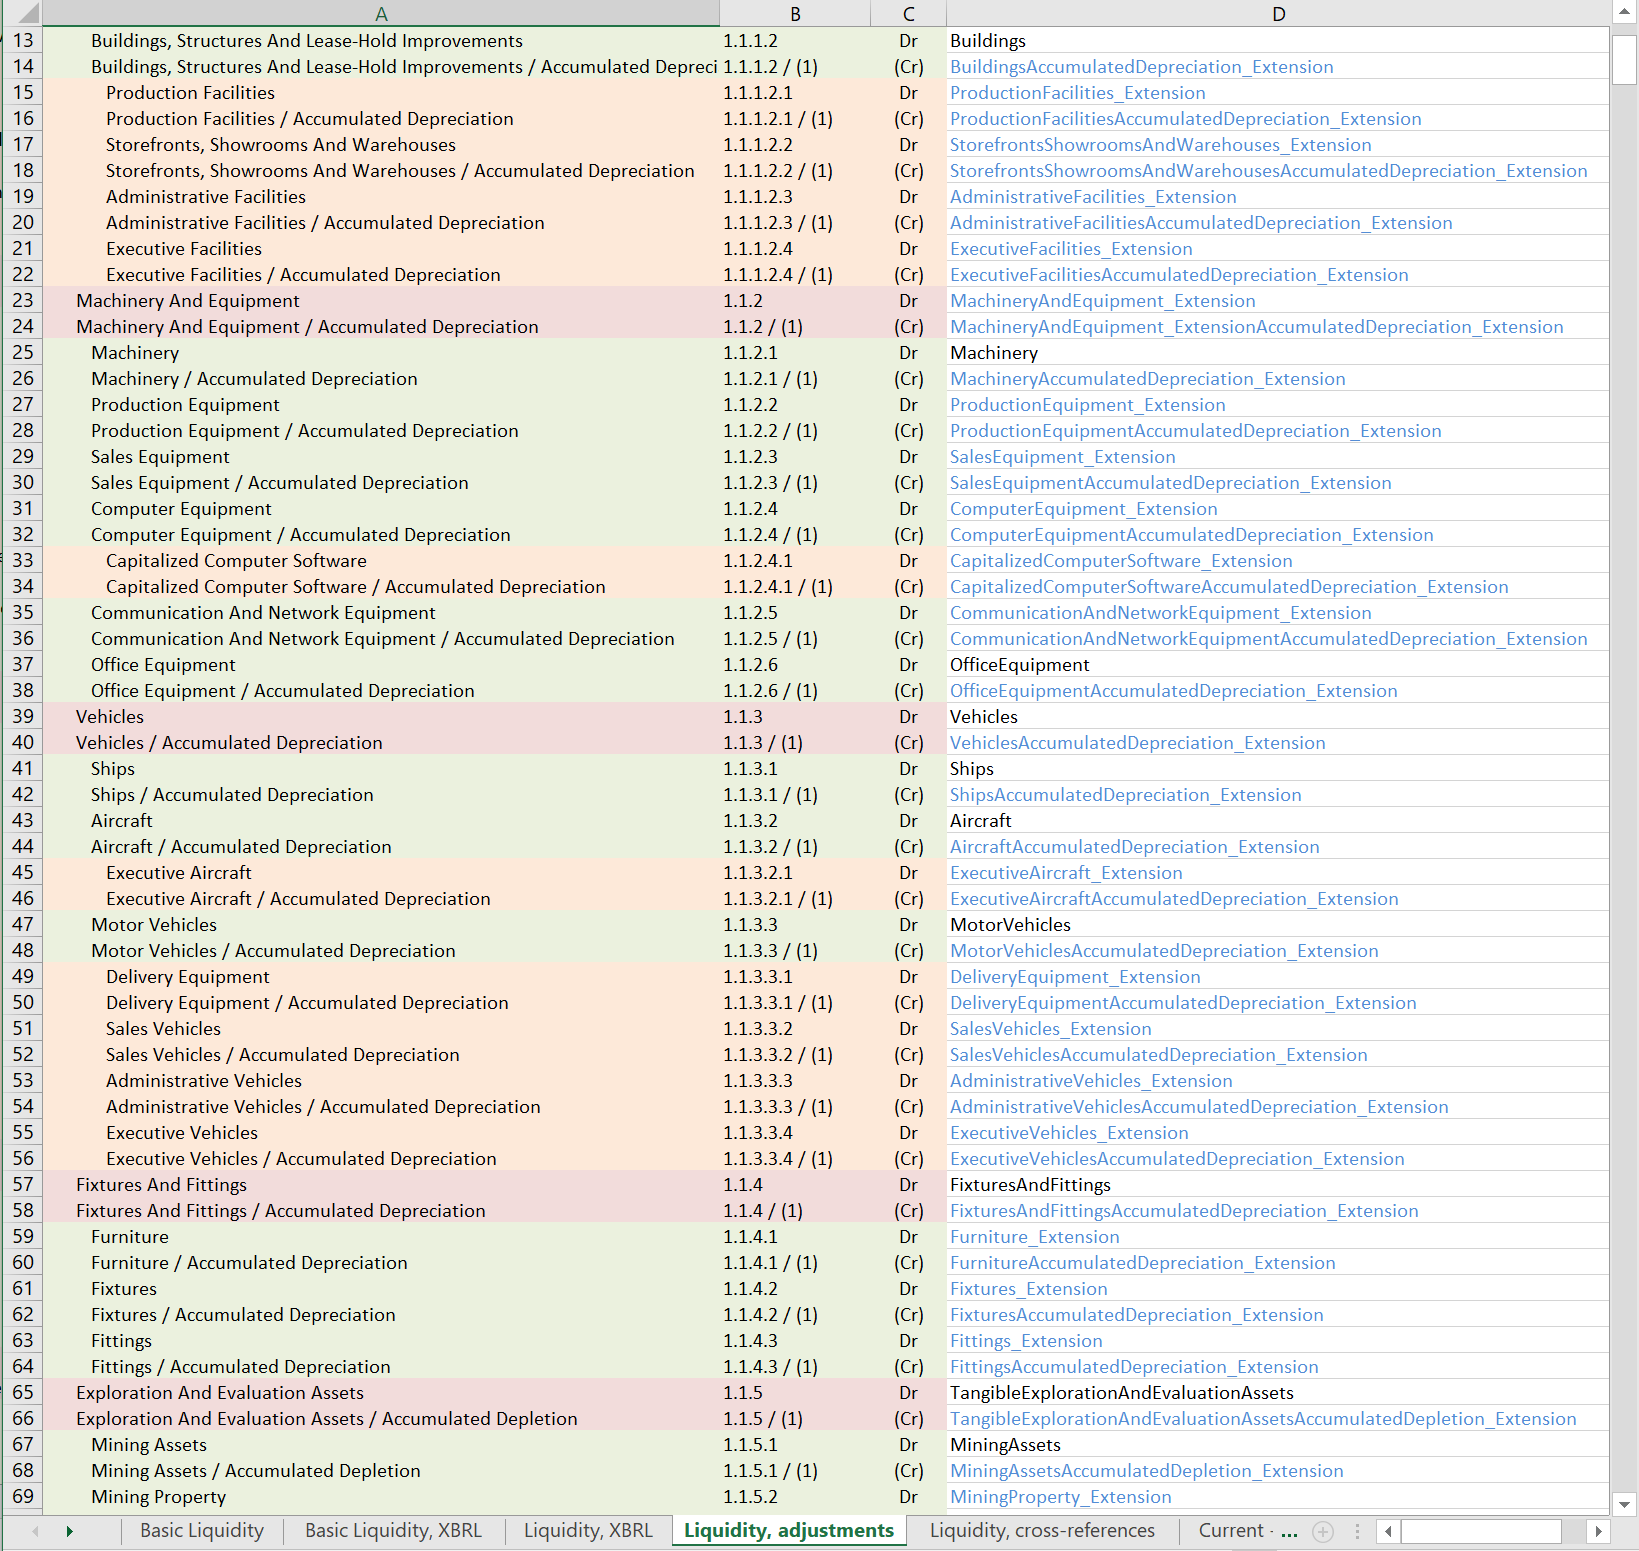Select cell 'Office Equipment' in row 37
Viewport: 1639px width, 1551px height.
tap(381, 664)
